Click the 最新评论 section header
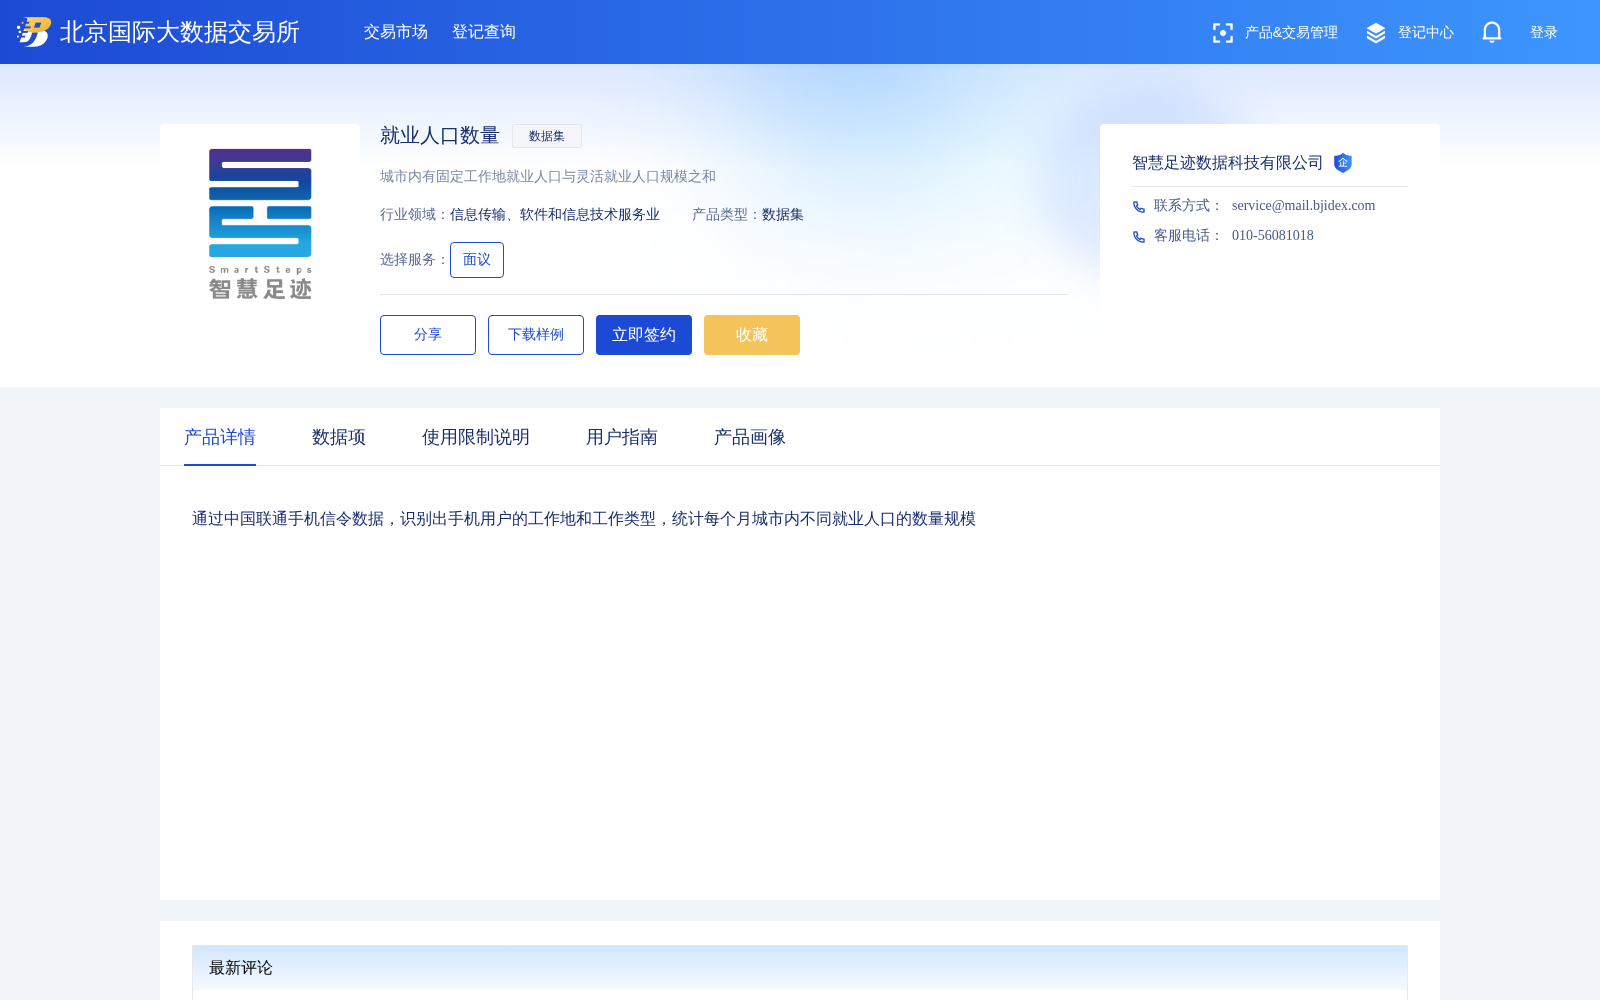This screenshot has width=1600, height=1000. coord(241,968)
